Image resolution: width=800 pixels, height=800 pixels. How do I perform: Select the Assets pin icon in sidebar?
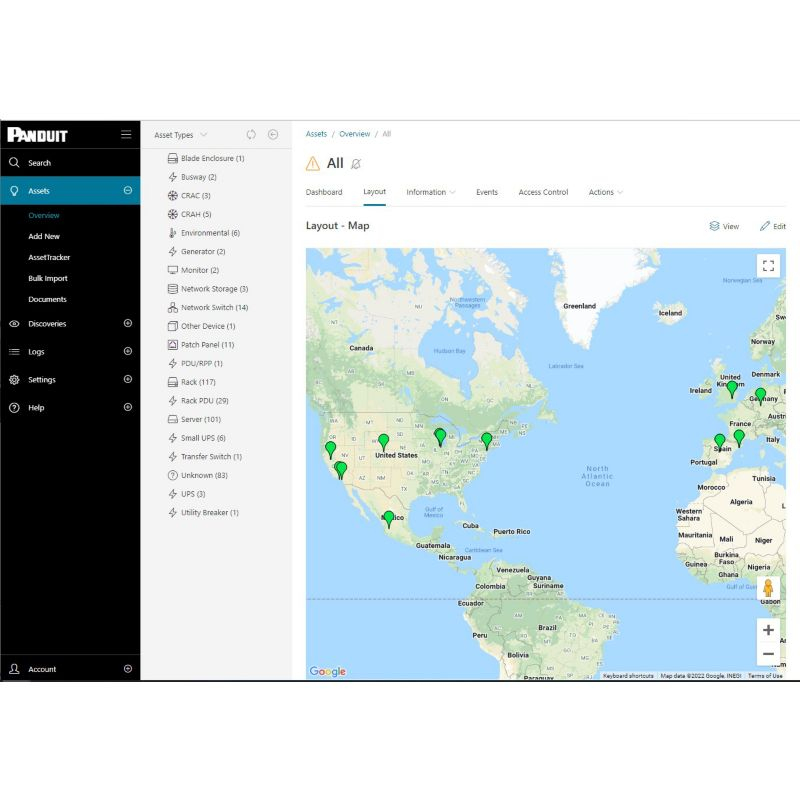tap(14, 191)
